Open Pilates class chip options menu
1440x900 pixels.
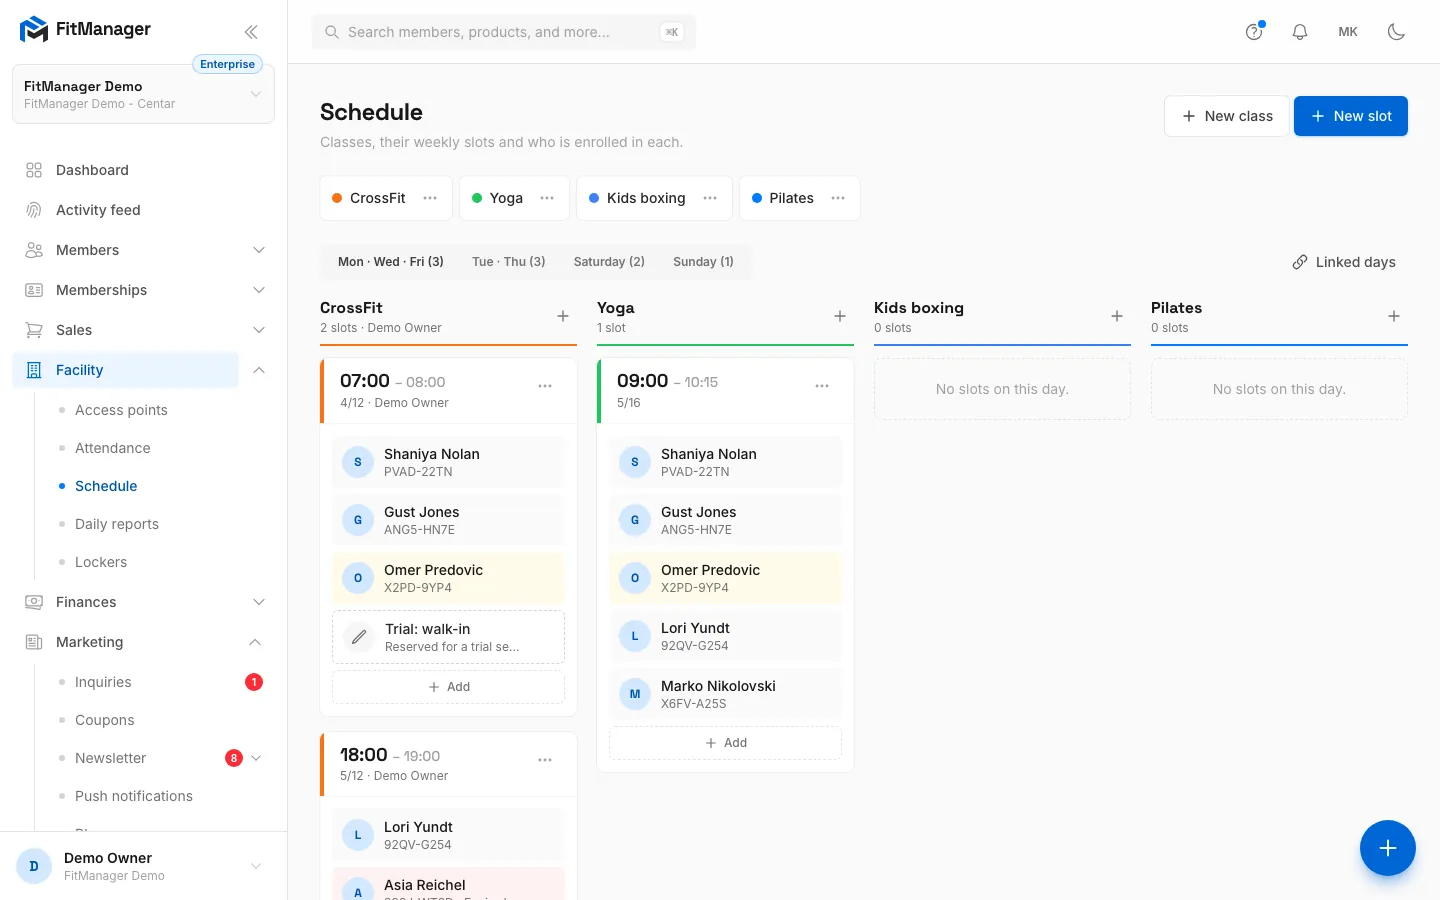pyautogui.click(x=838, y=198)
